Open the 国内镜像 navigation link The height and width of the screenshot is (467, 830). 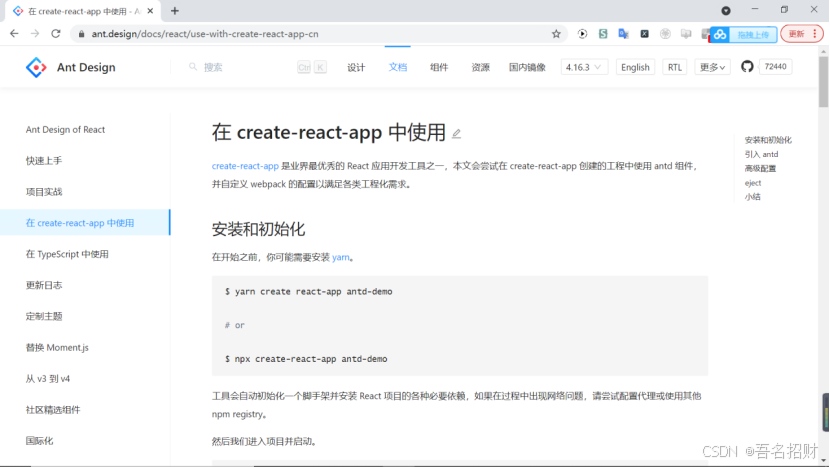click(x=527, y=67)
